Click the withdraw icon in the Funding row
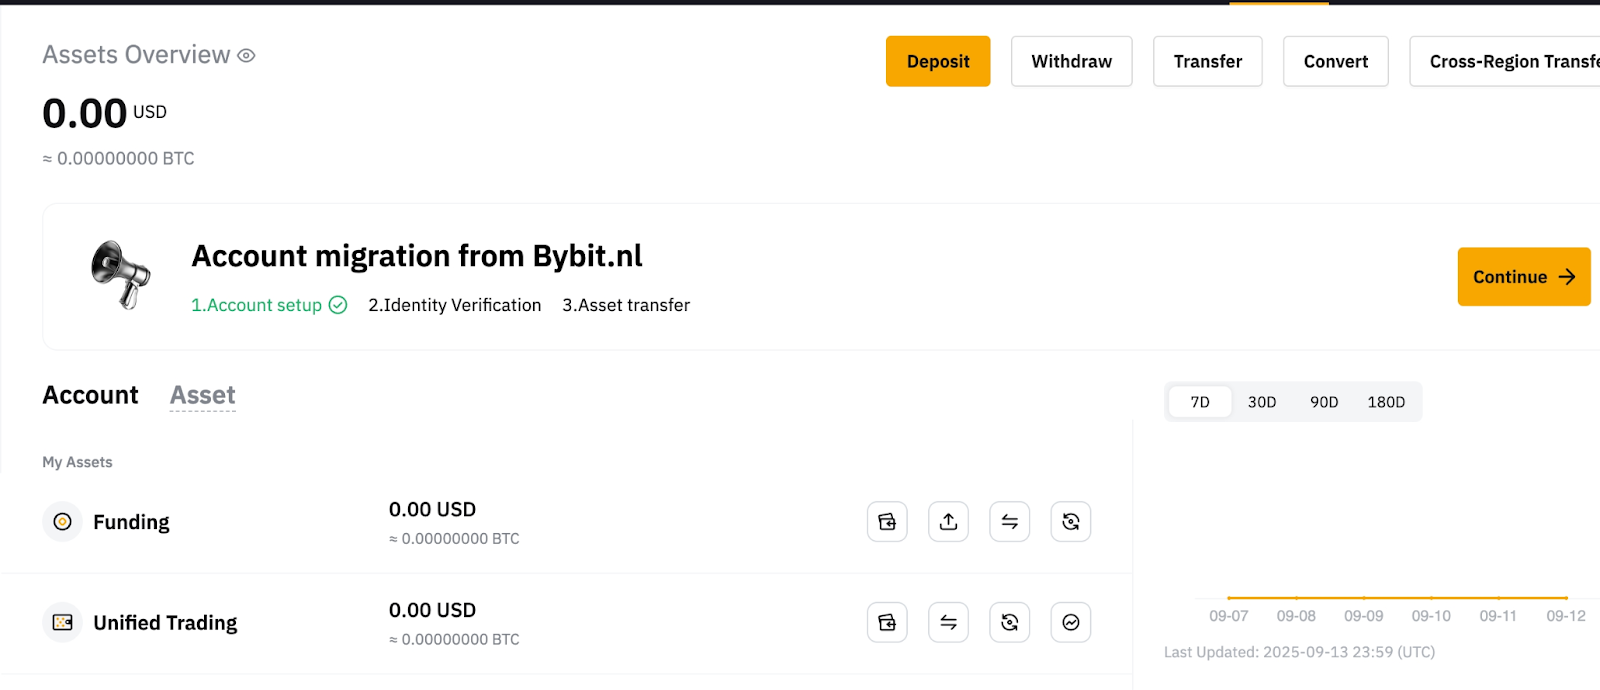 point(948,522)
